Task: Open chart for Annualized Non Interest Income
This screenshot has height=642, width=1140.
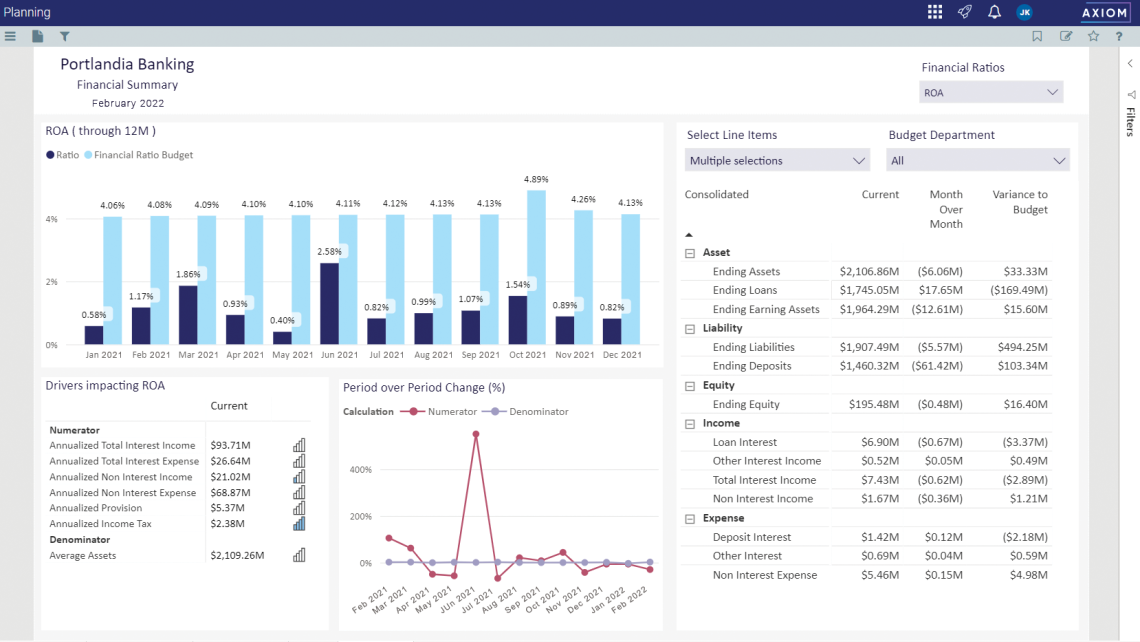Action: 299,477
